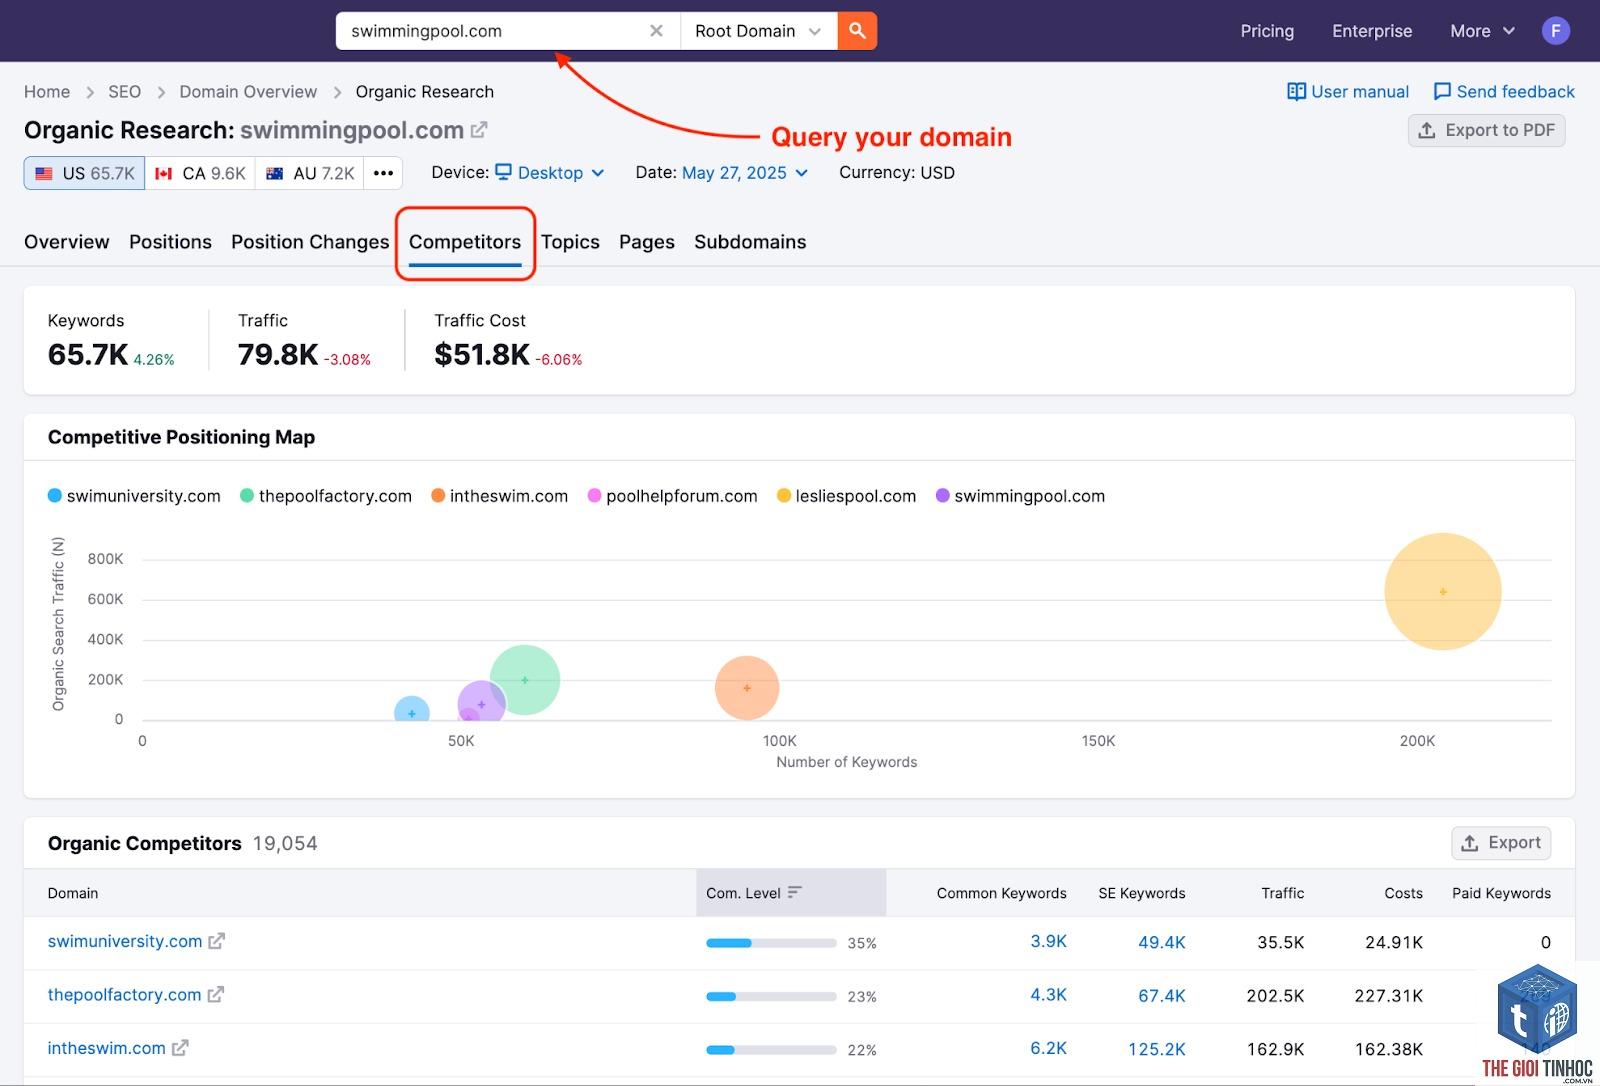This screenshot has width=1600, height=1086.
Task: Go to Domain Overview breadcrumb
Action: coord(248,92)
